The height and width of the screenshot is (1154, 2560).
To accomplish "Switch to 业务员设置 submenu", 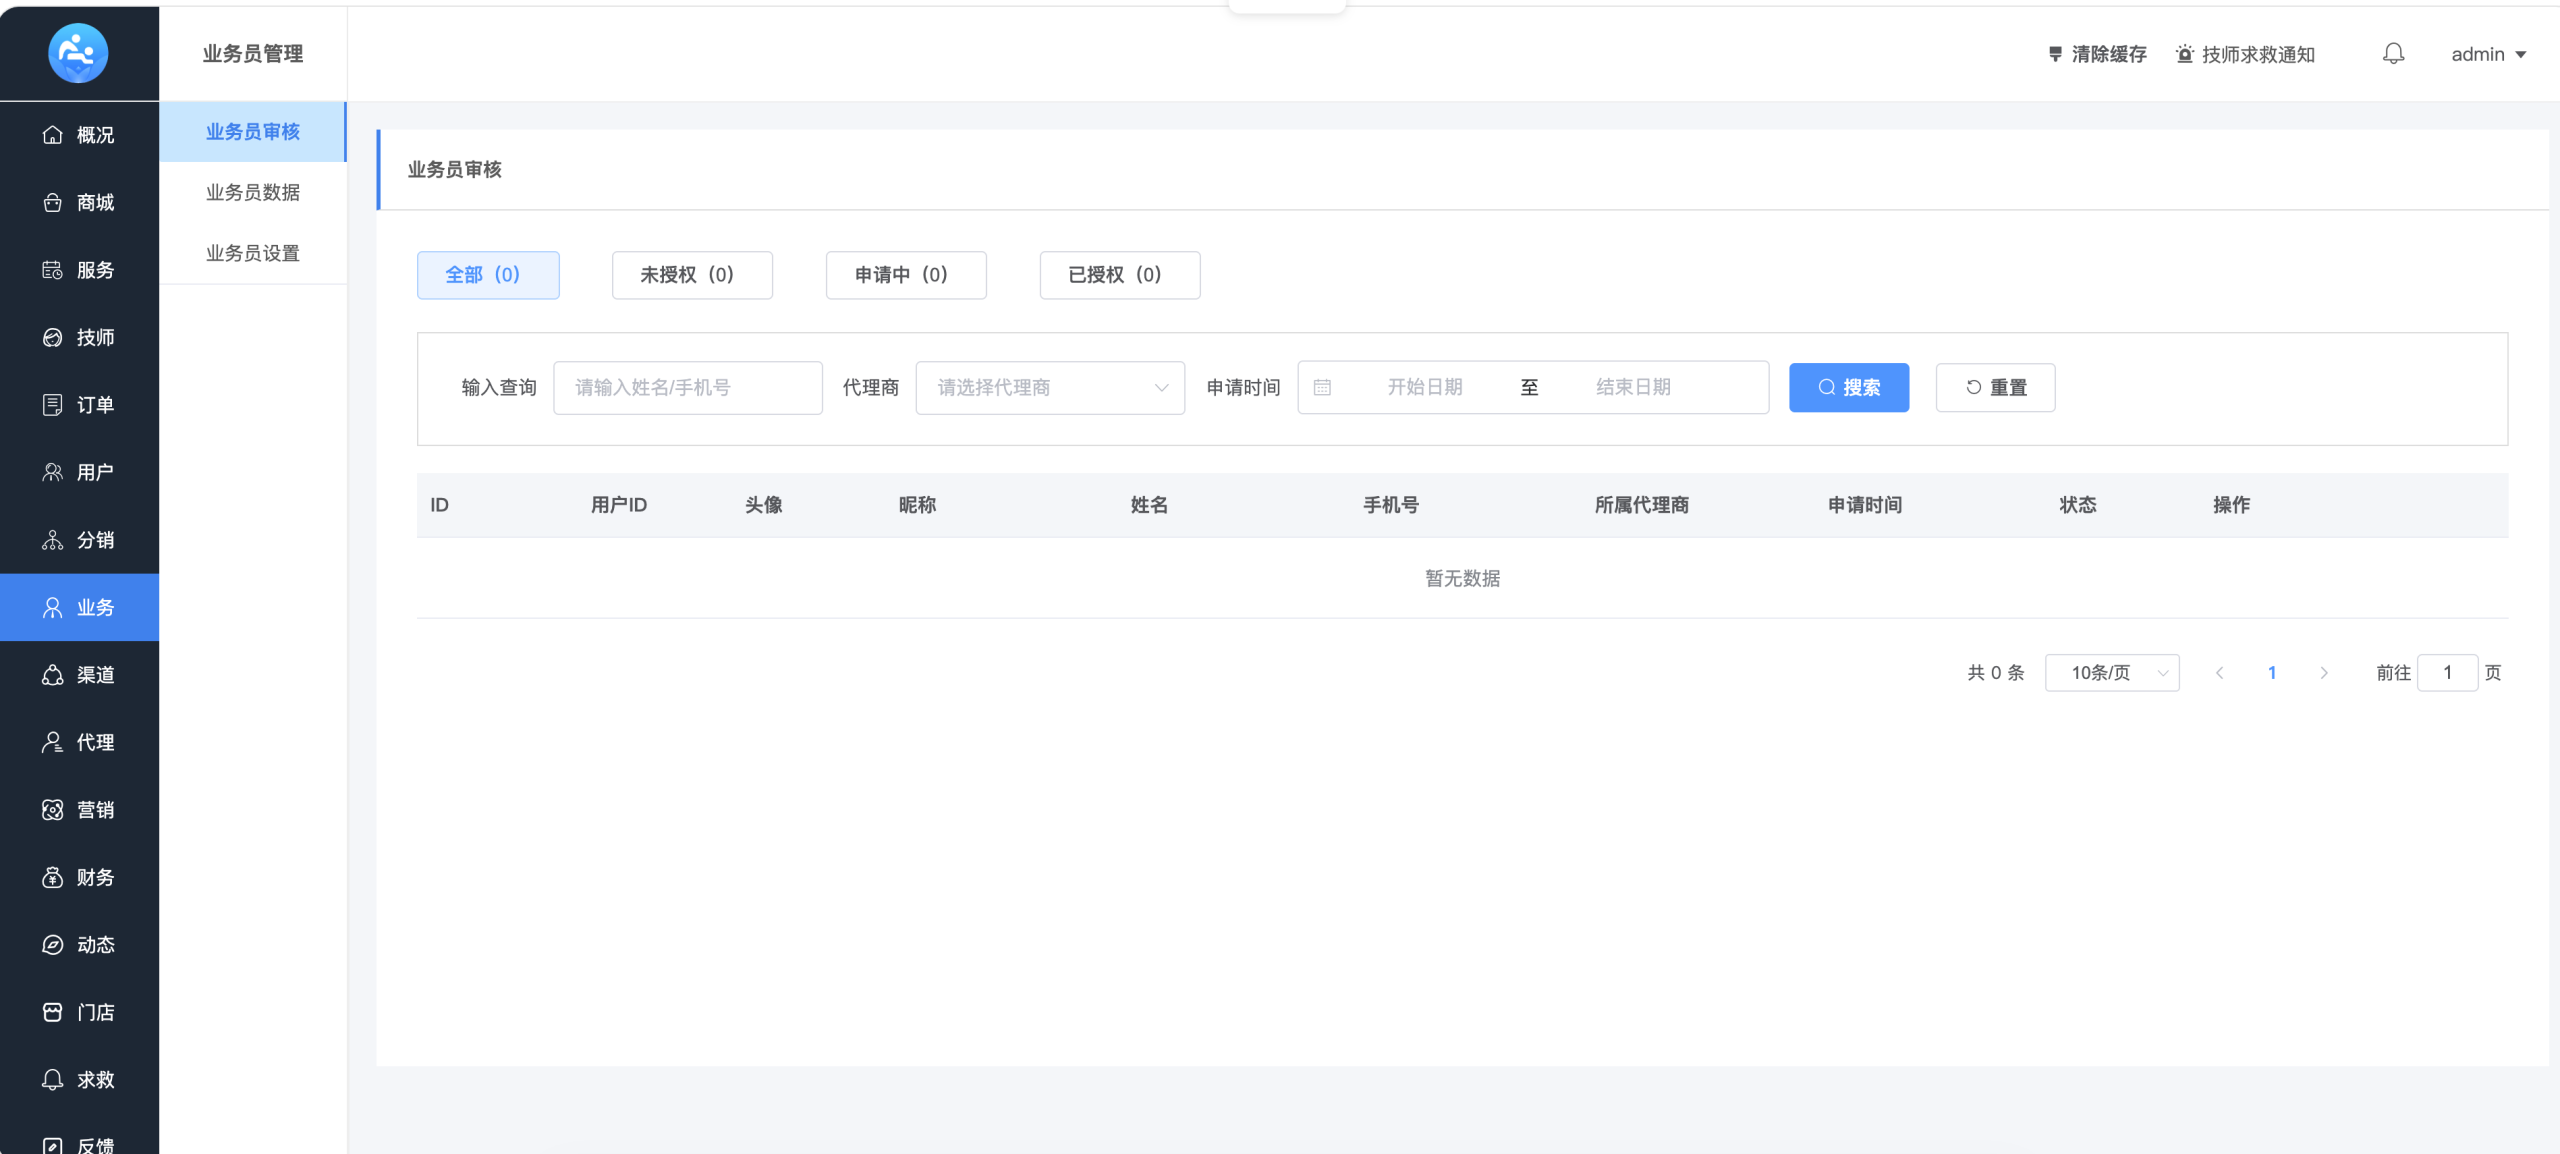I will point(253,254).
